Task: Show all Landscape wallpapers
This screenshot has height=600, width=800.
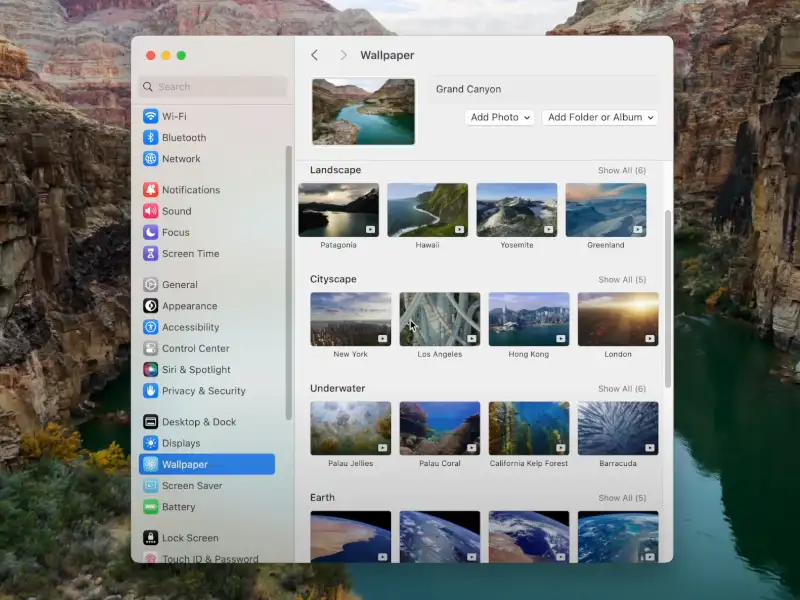Action: (x=622, y=170)
